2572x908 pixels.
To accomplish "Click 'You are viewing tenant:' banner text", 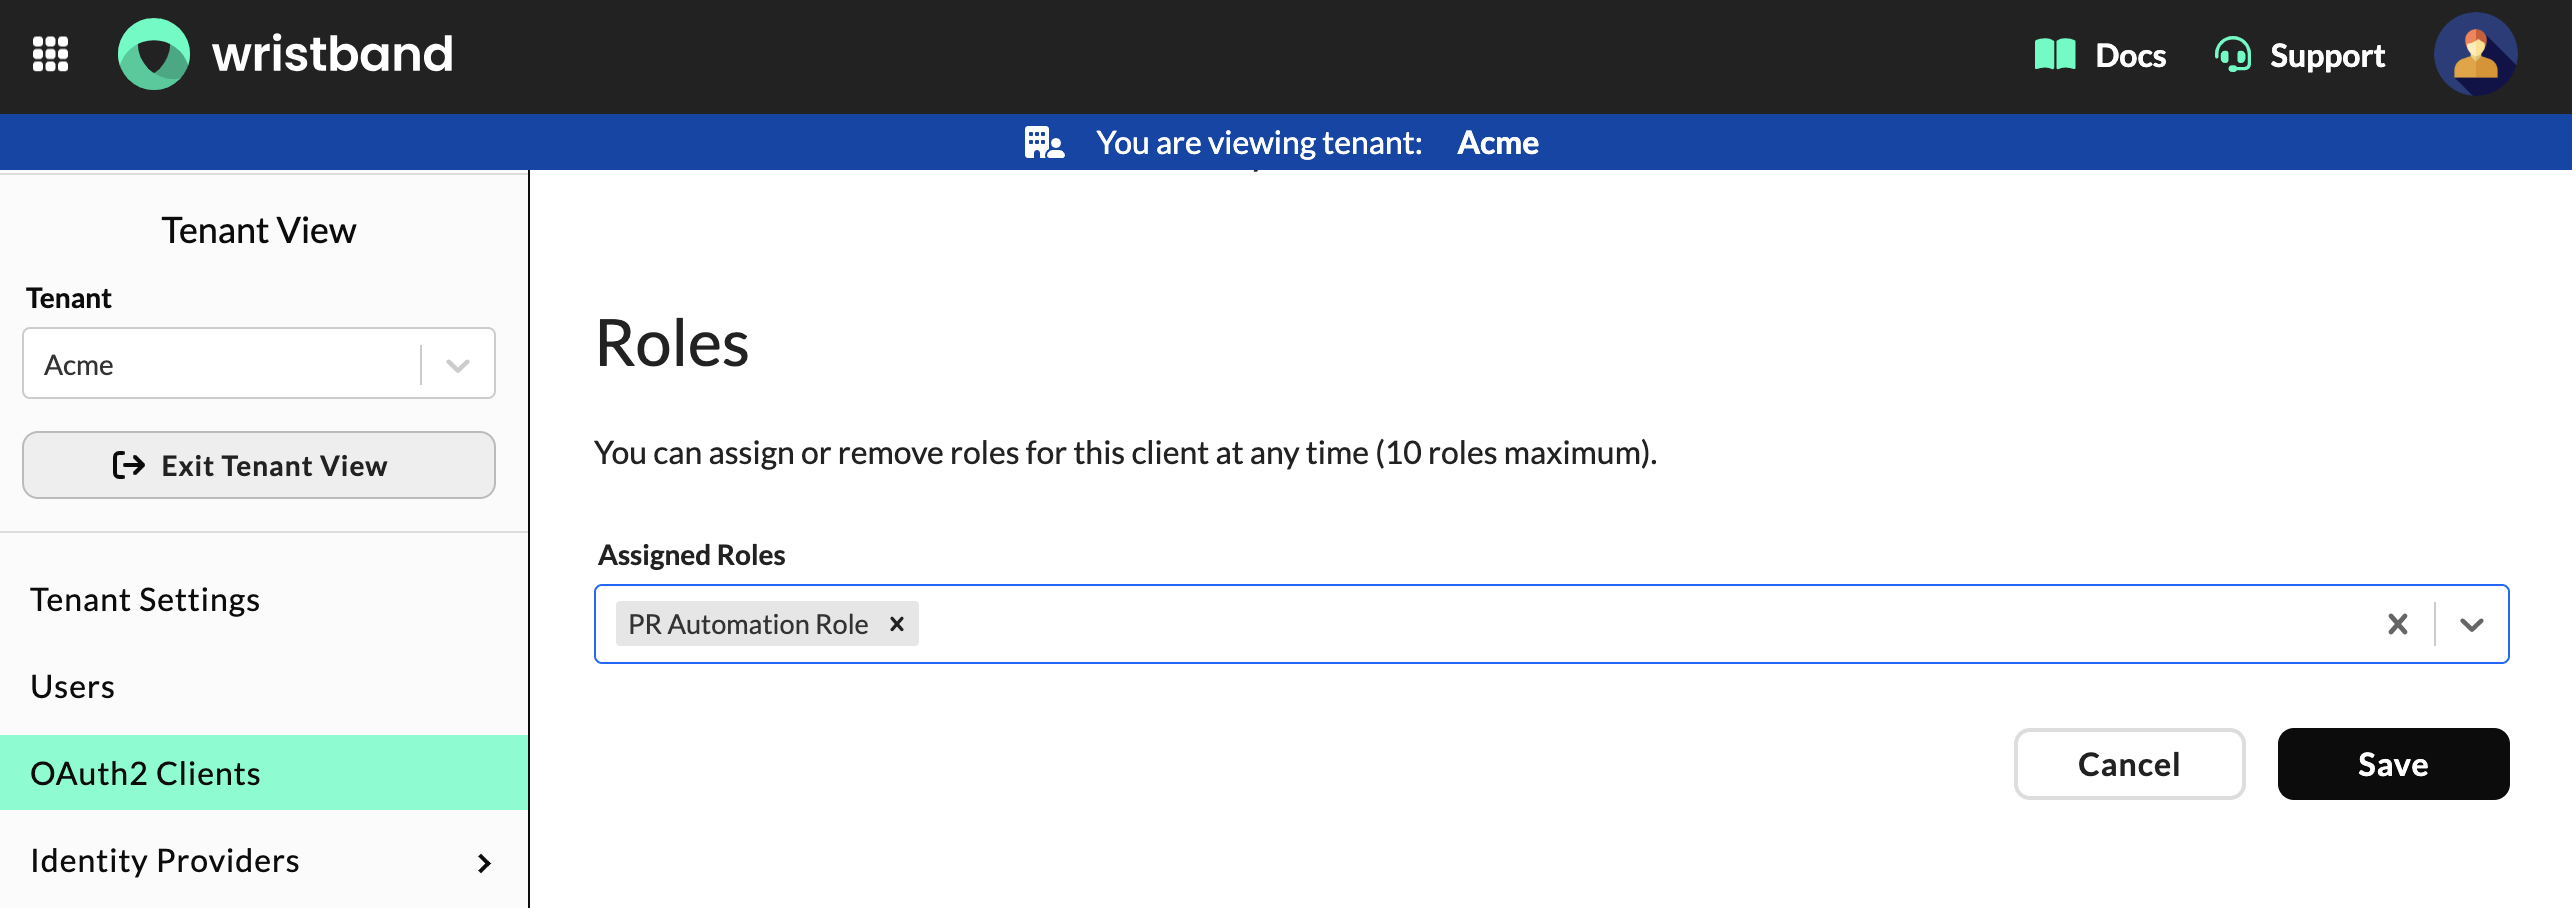I will tap(1259, 142).
